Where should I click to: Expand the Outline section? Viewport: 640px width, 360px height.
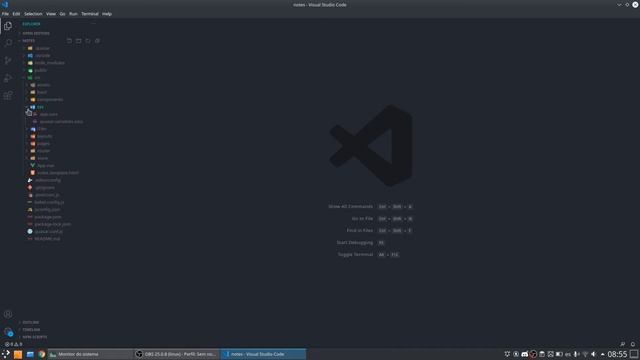[x=31, y=322]
